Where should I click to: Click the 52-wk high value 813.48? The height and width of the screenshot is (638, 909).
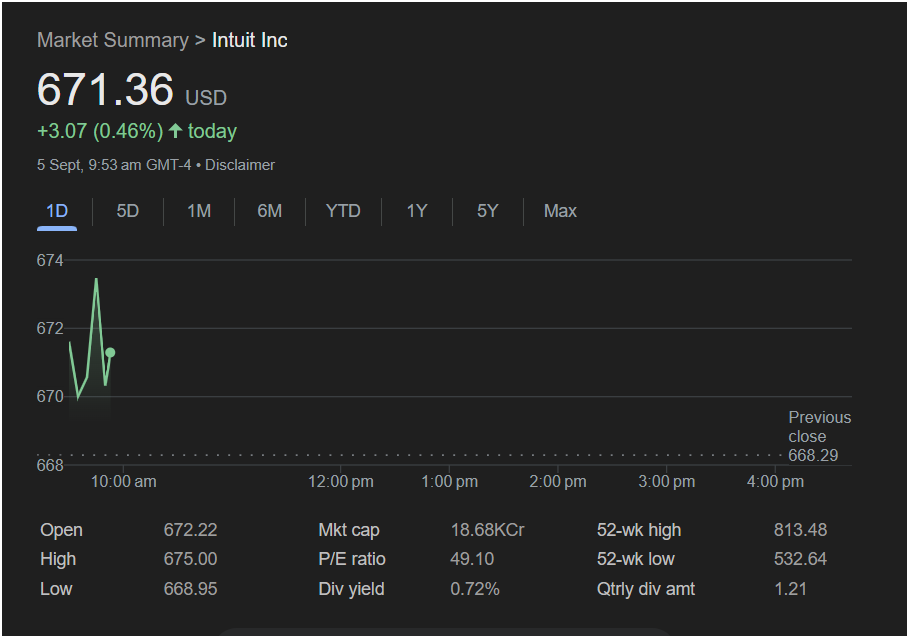coord(801,530)
